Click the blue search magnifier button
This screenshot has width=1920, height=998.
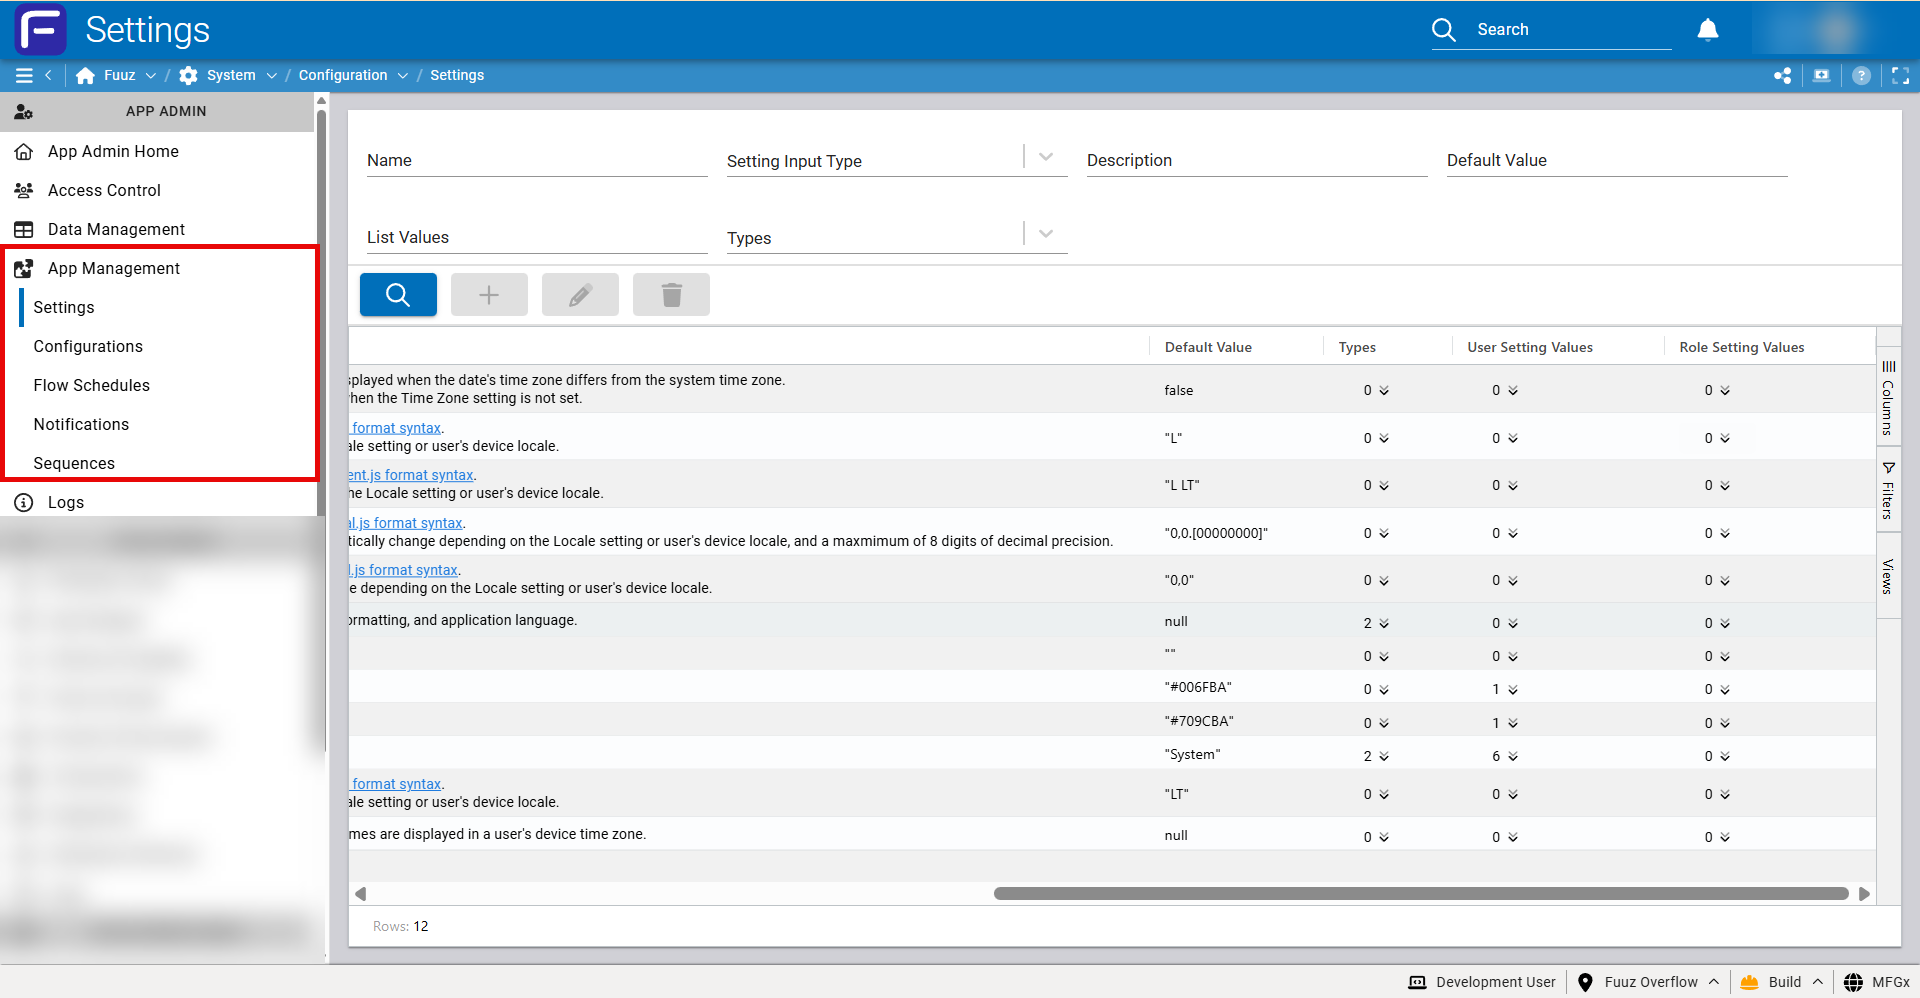click(398, 295)
